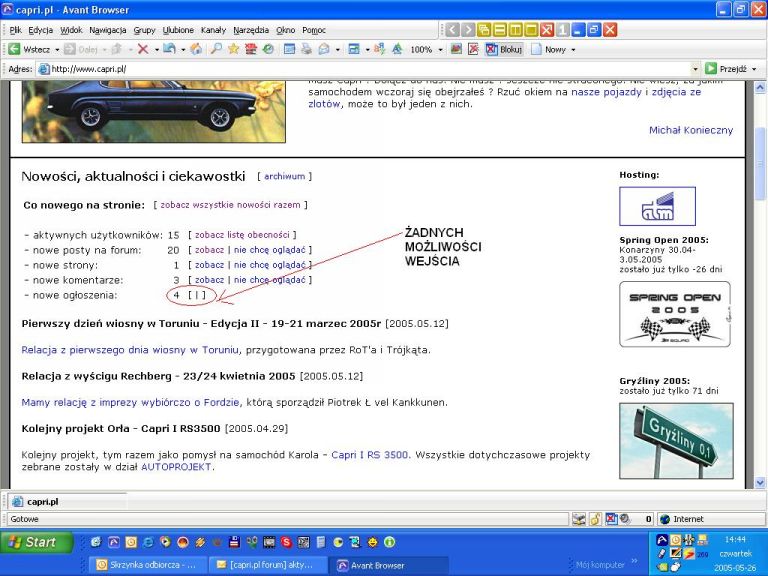This screenshot has height=576, width=768.
Task: Click the Start button
Action: click(37, 542)
